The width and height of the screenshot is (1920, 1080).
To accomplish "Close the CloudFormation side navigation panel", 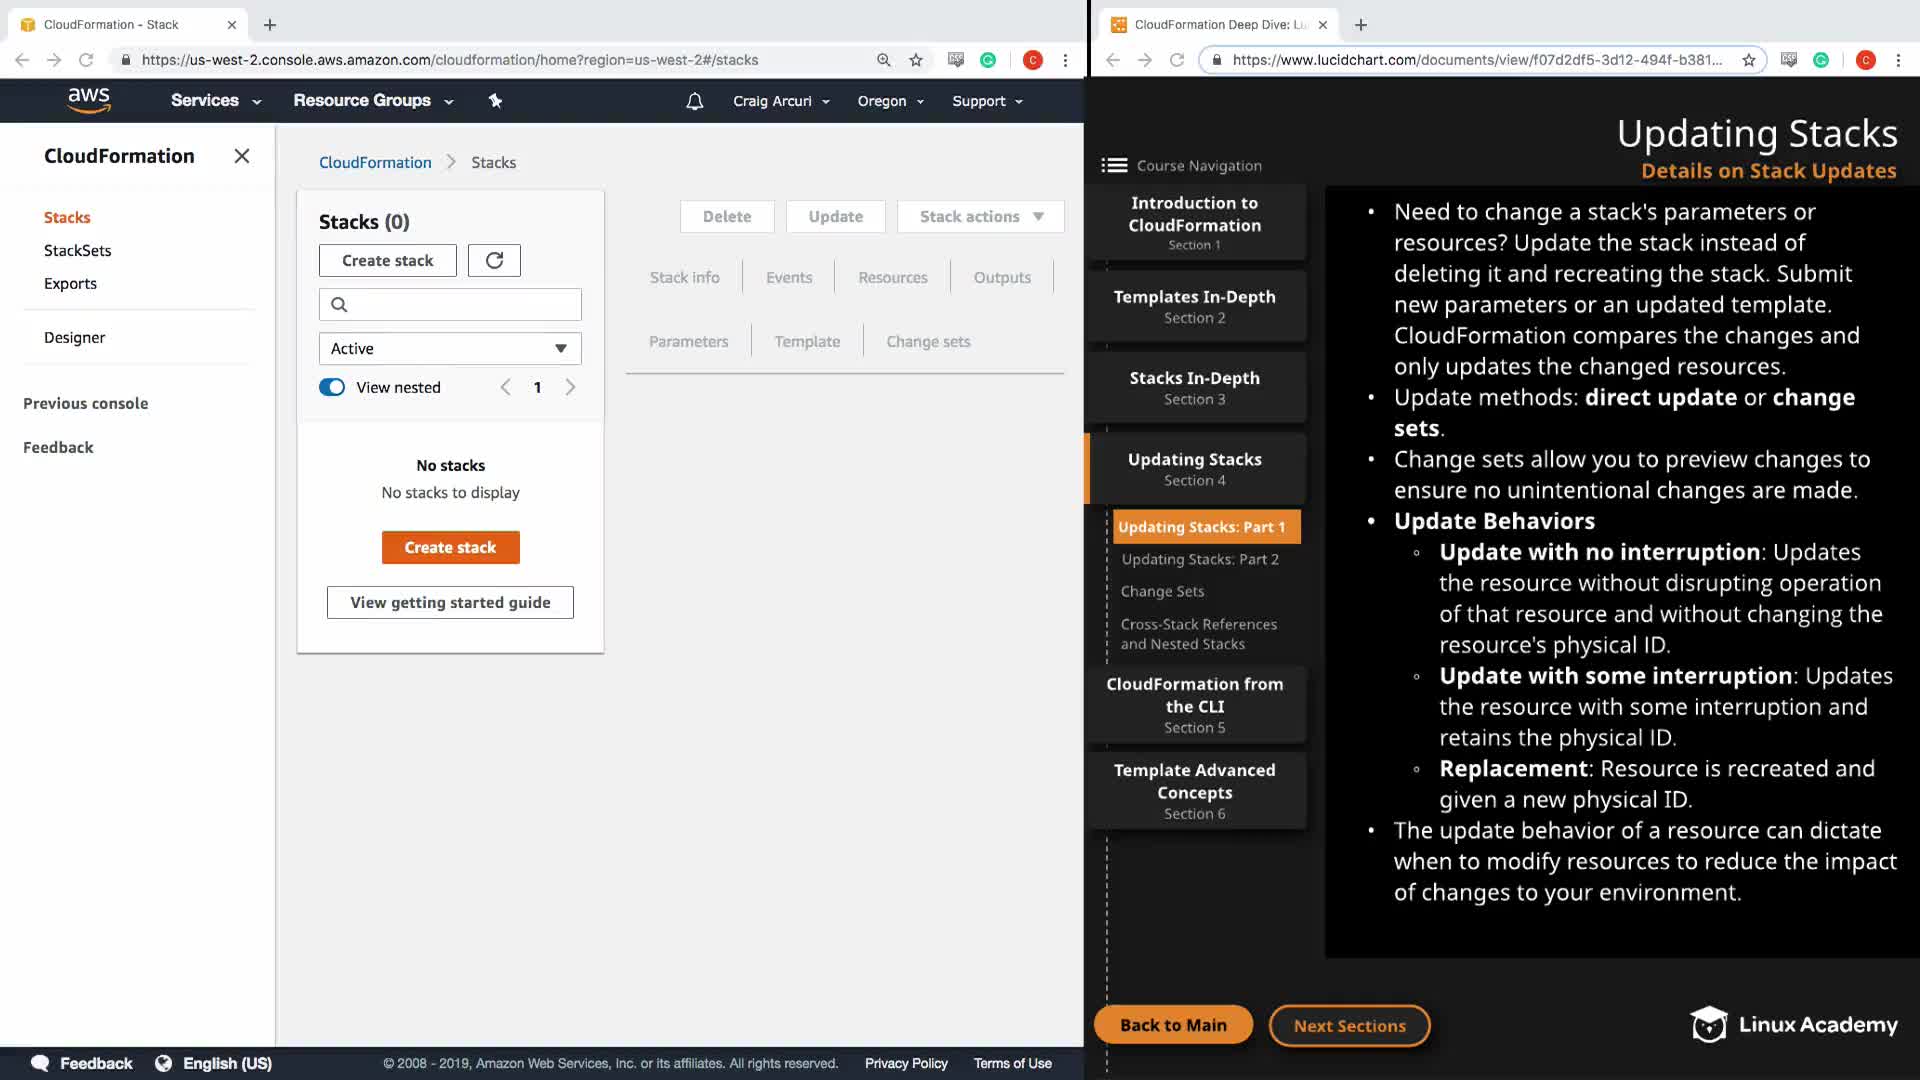I will 241,156.
